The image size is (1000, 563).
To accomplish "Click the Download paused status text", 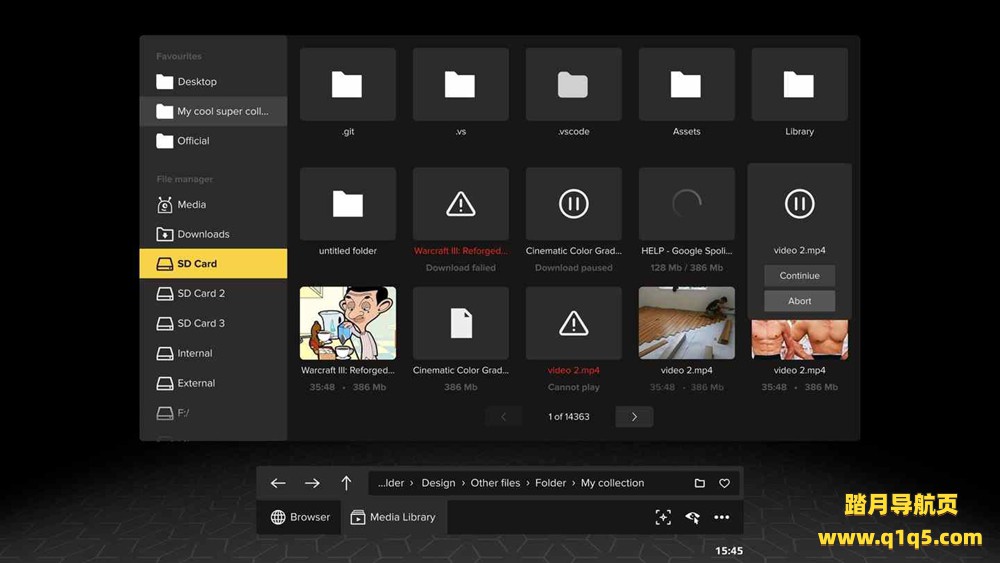I will (x=573, y=268).
